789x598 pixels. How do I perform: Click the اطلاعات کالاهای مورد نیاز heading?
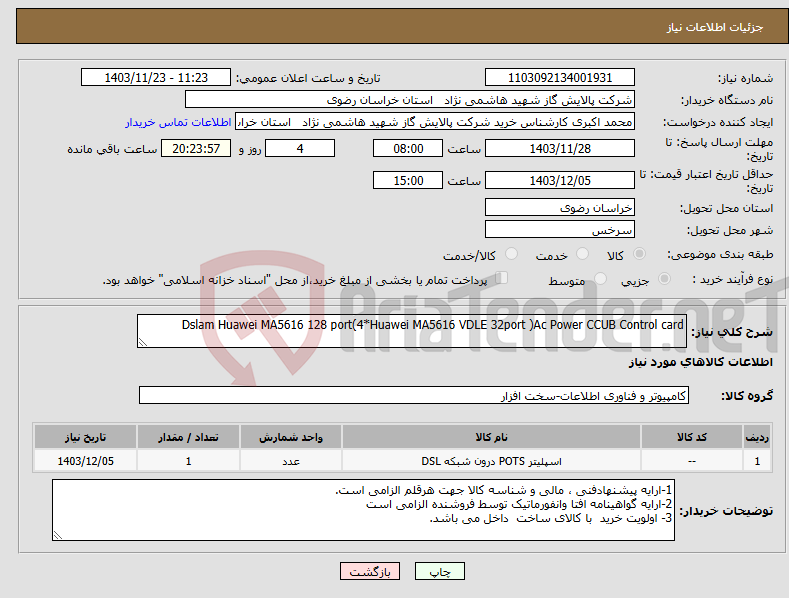point(700,362)
